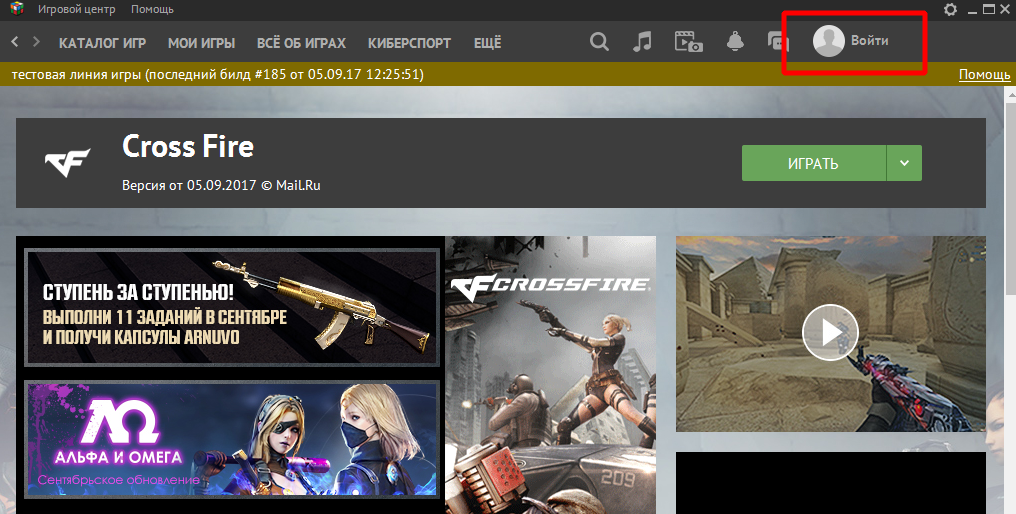Play the Cross Fire gameplay video
This screenshot has height=514, width=1016.
point(830,333)
